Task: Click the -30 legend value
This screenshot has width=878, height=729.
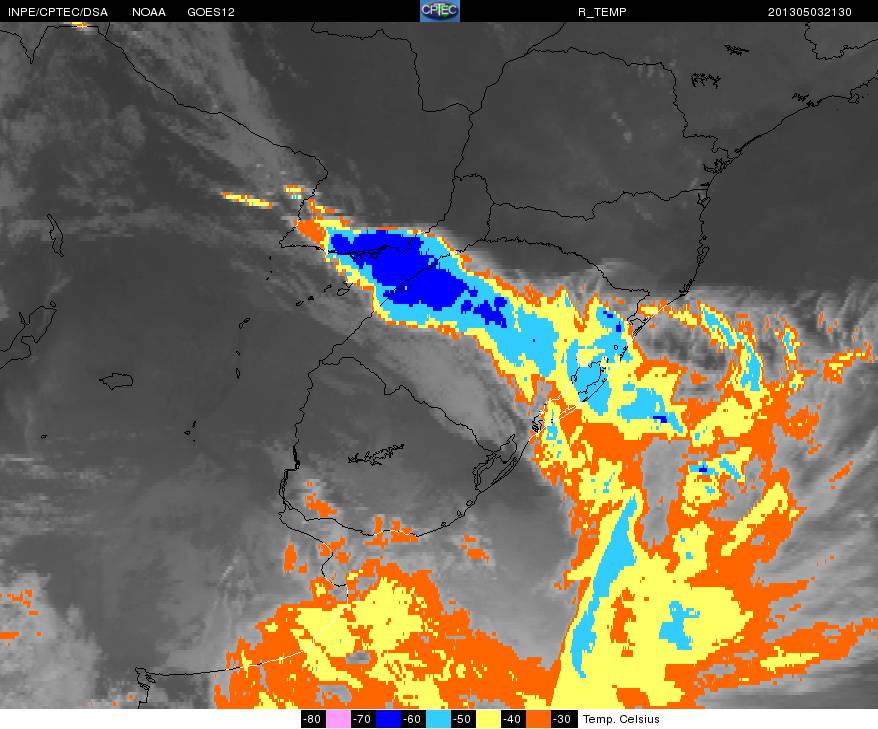Action: coord(562,719)
